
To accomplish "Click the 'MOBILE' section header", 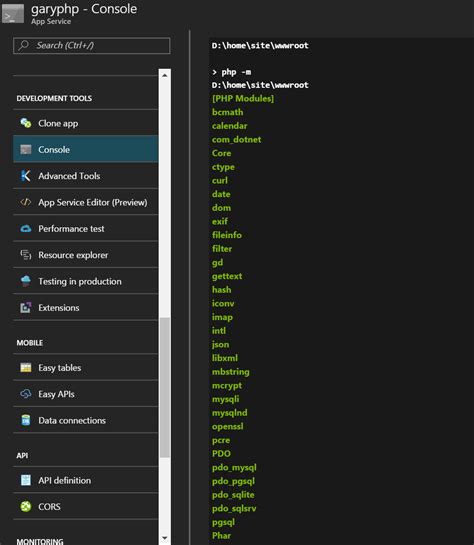I will (x=30, y=343).
